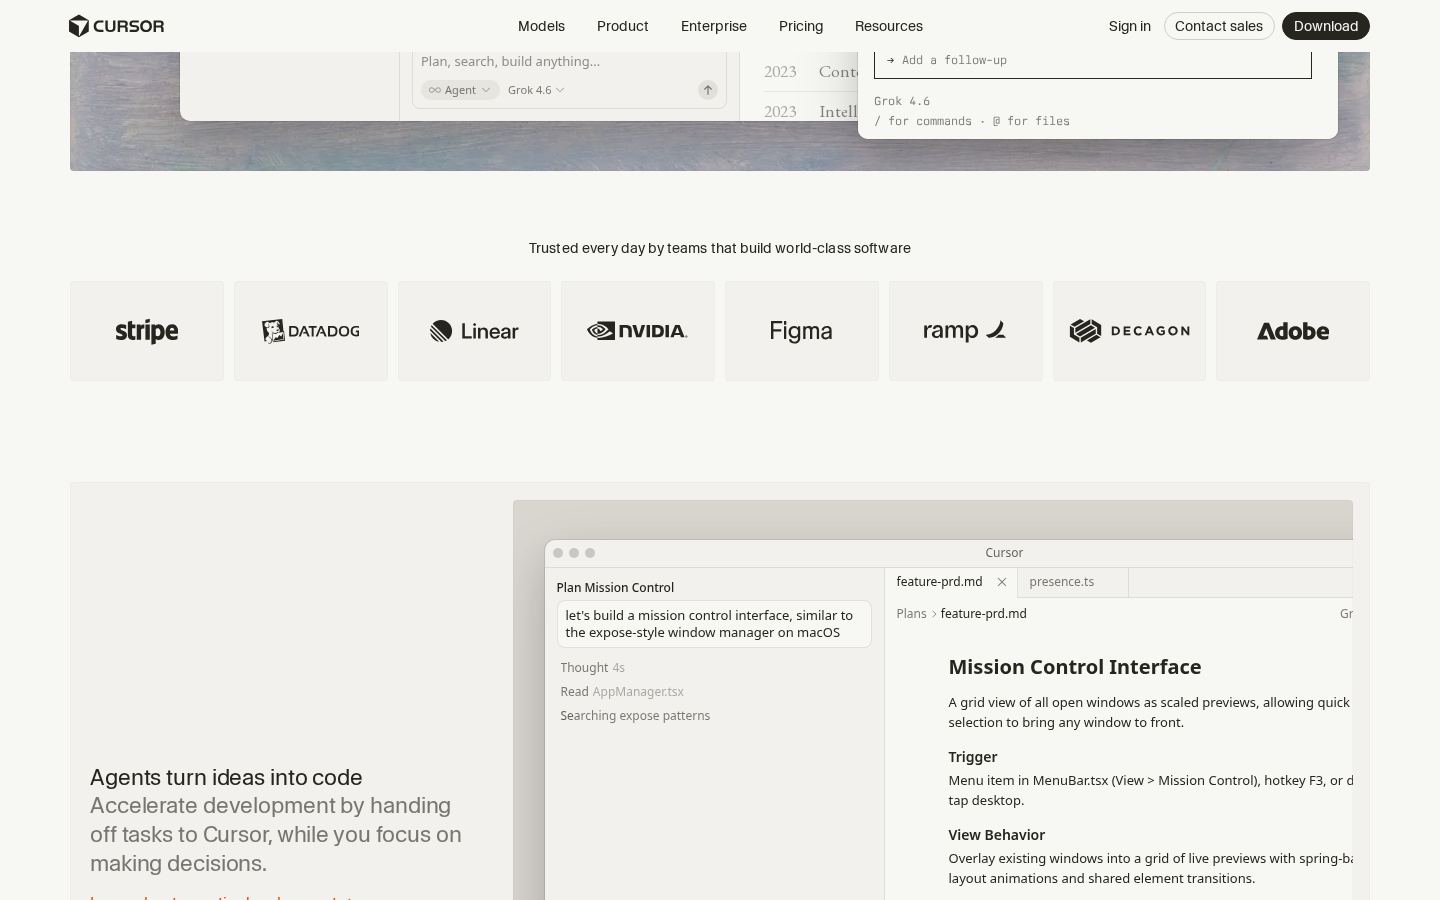Click 'Thought 4s' step in chat

click(x=593, y=668)
